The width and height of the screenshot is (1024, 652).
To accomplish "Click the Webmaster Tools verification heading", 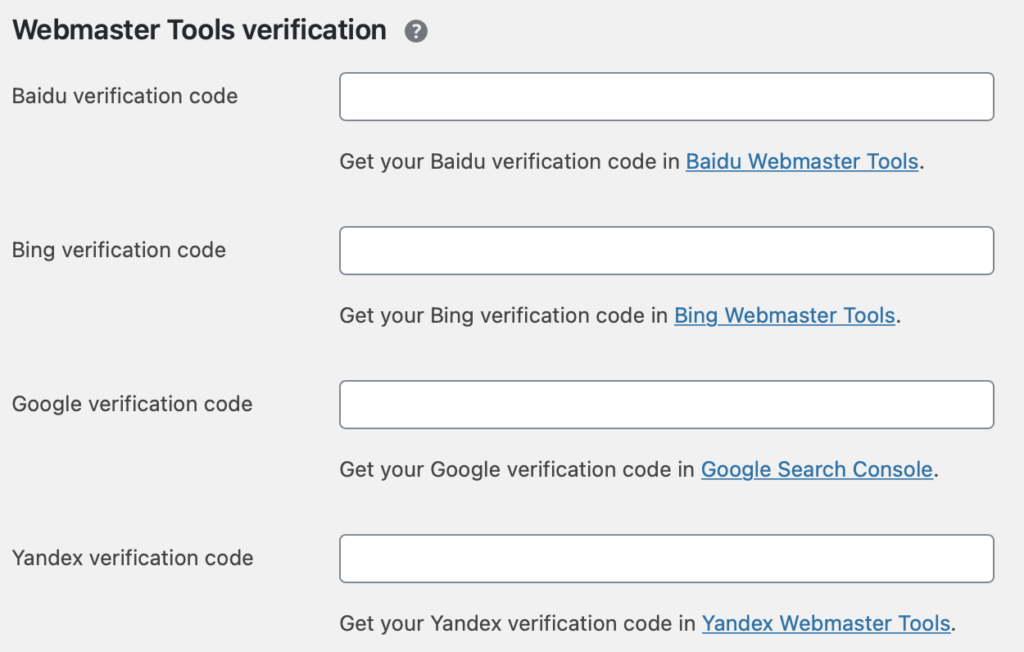I will 197,29.
